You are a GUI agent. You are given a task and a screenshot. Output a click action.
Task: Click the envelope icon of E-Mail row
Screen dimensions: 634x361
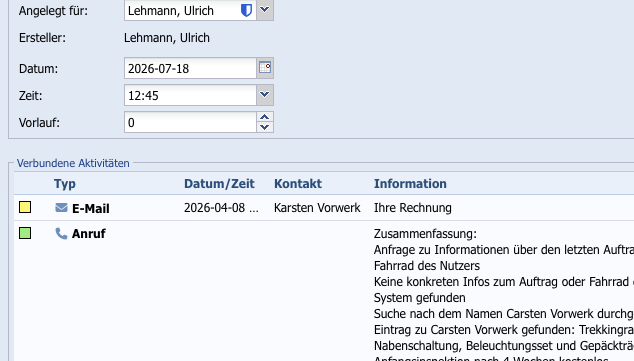[x=61, y=208]
